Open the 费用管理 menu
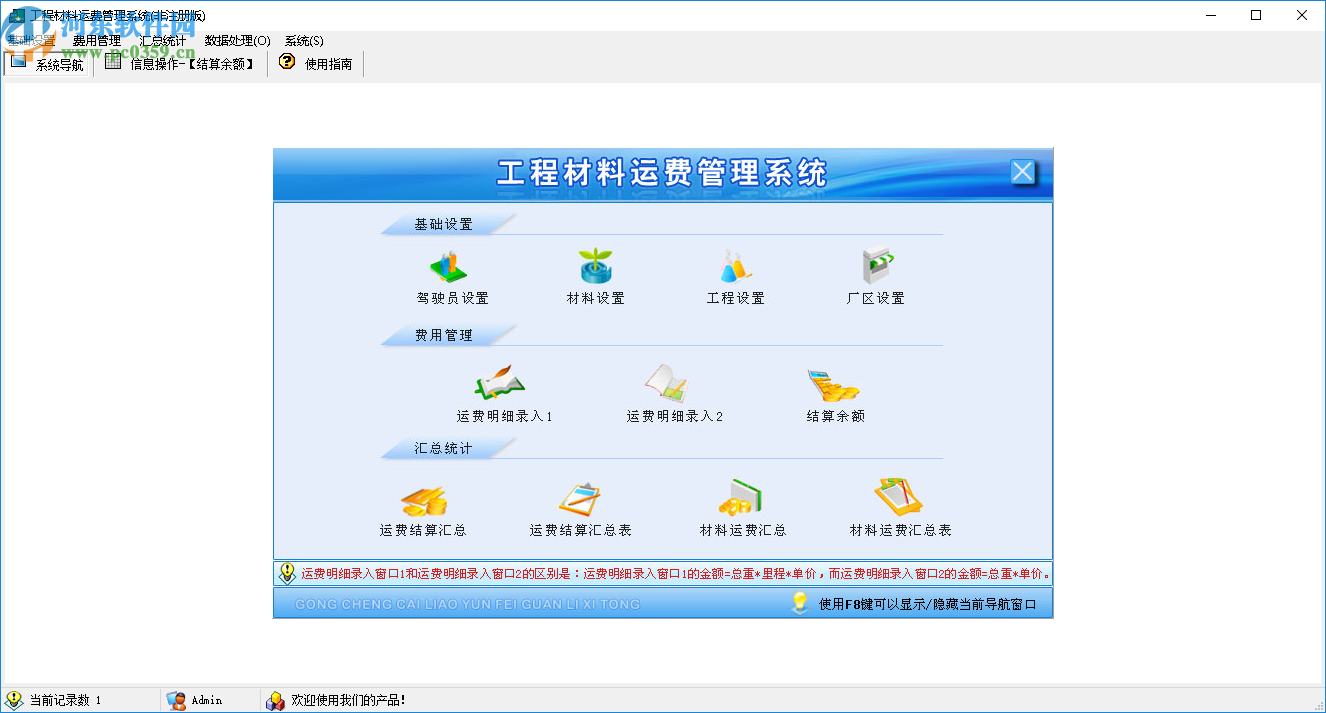 (96, 41)
